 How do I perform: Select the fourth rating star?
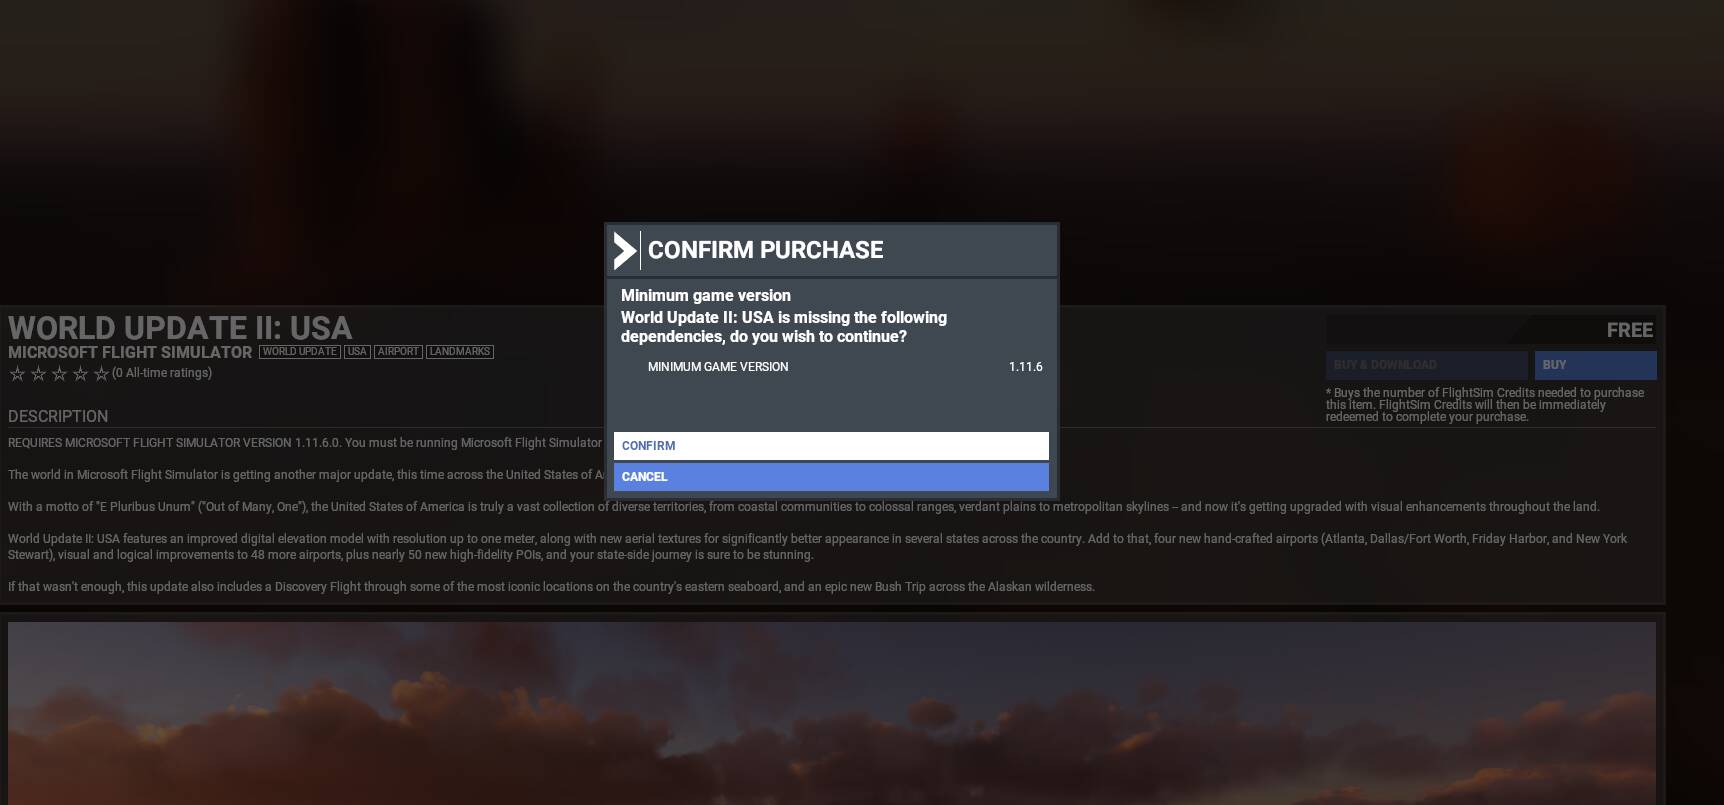point(80,374)
